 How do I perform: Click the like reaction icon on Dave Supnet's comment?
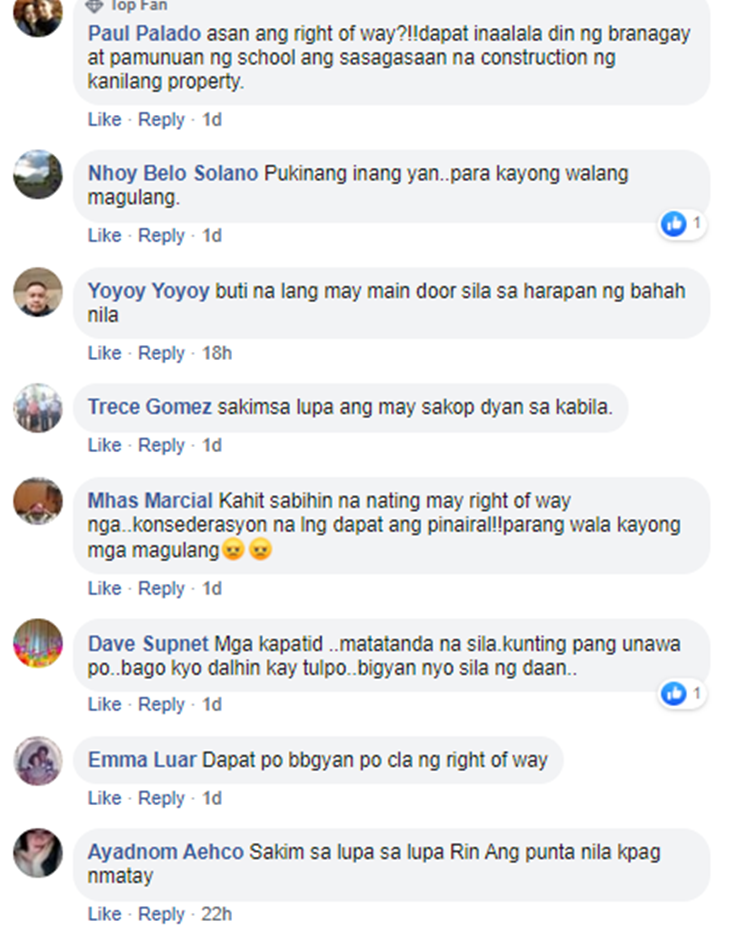point(673,694)
